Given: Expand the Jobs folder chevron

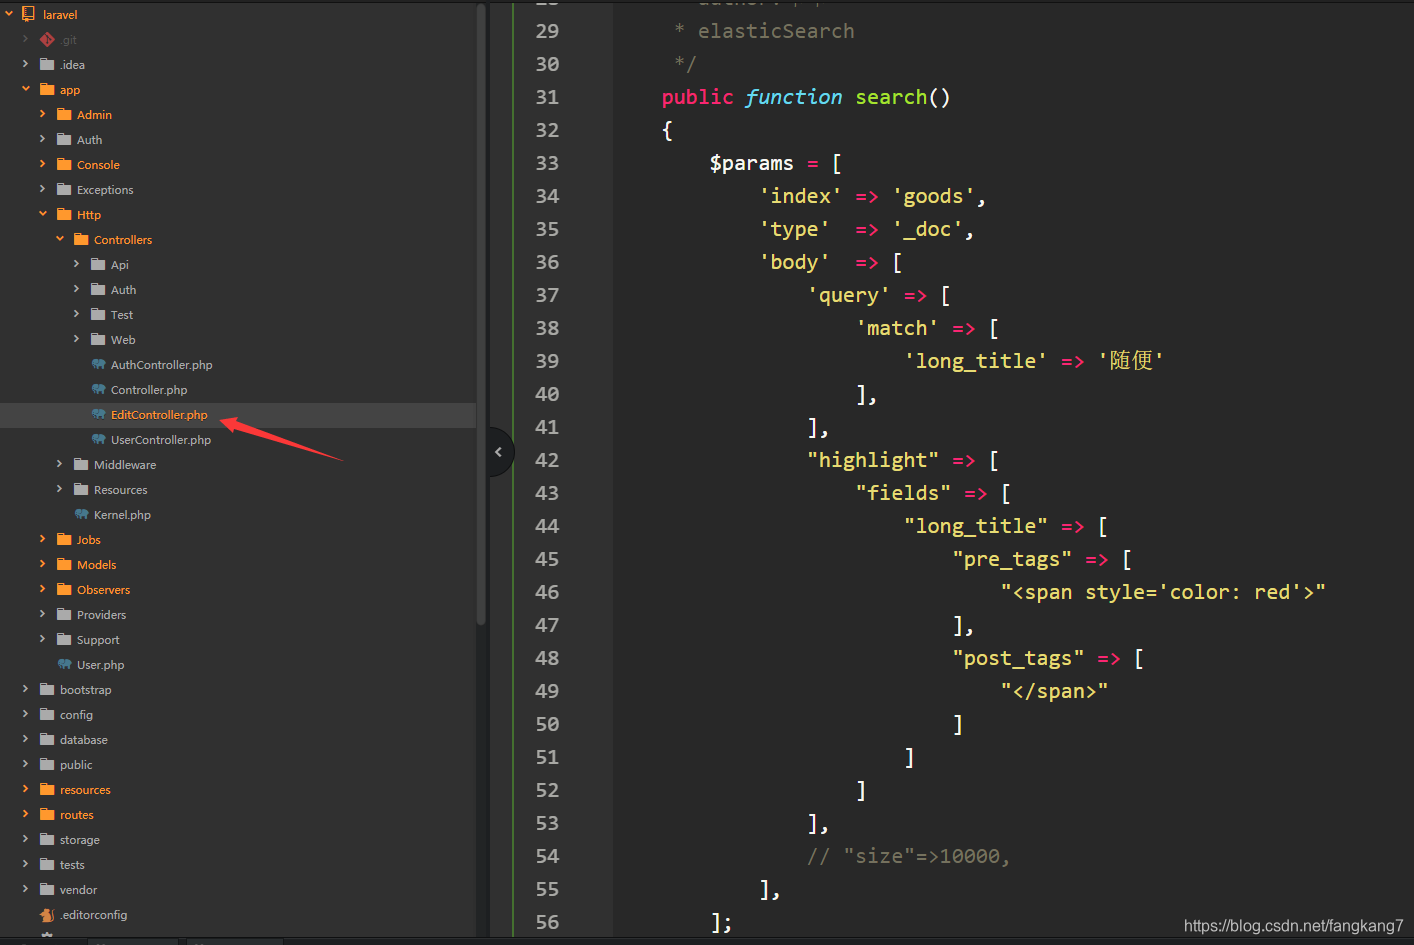Looking at the screenshot, I should click(x=43, y=539).
